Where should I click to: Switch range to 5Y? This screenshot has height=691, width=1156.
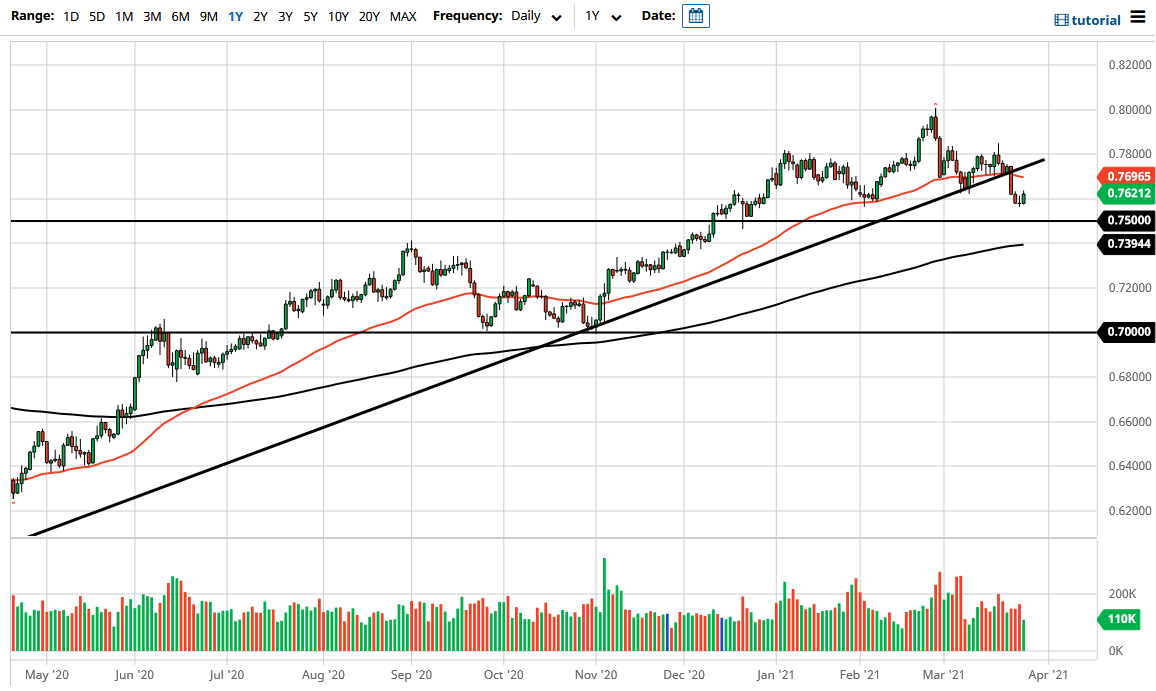coord(310,16)
